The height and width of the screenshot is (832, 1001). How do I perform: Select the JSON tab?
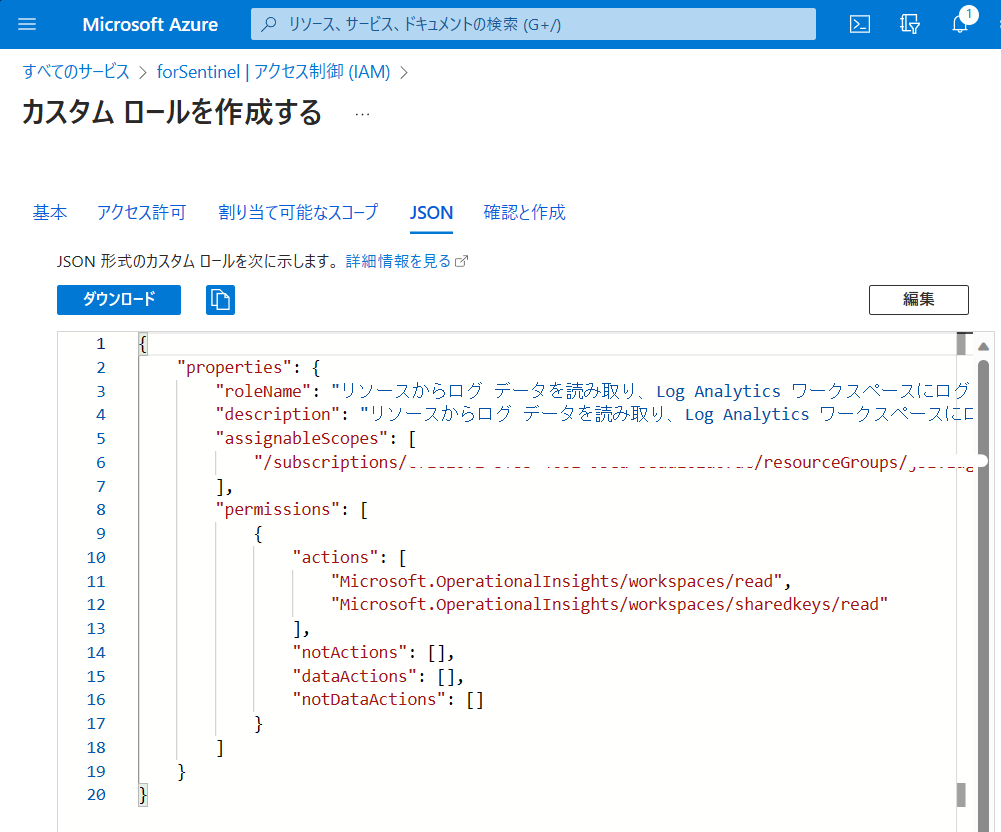[432, 213]
